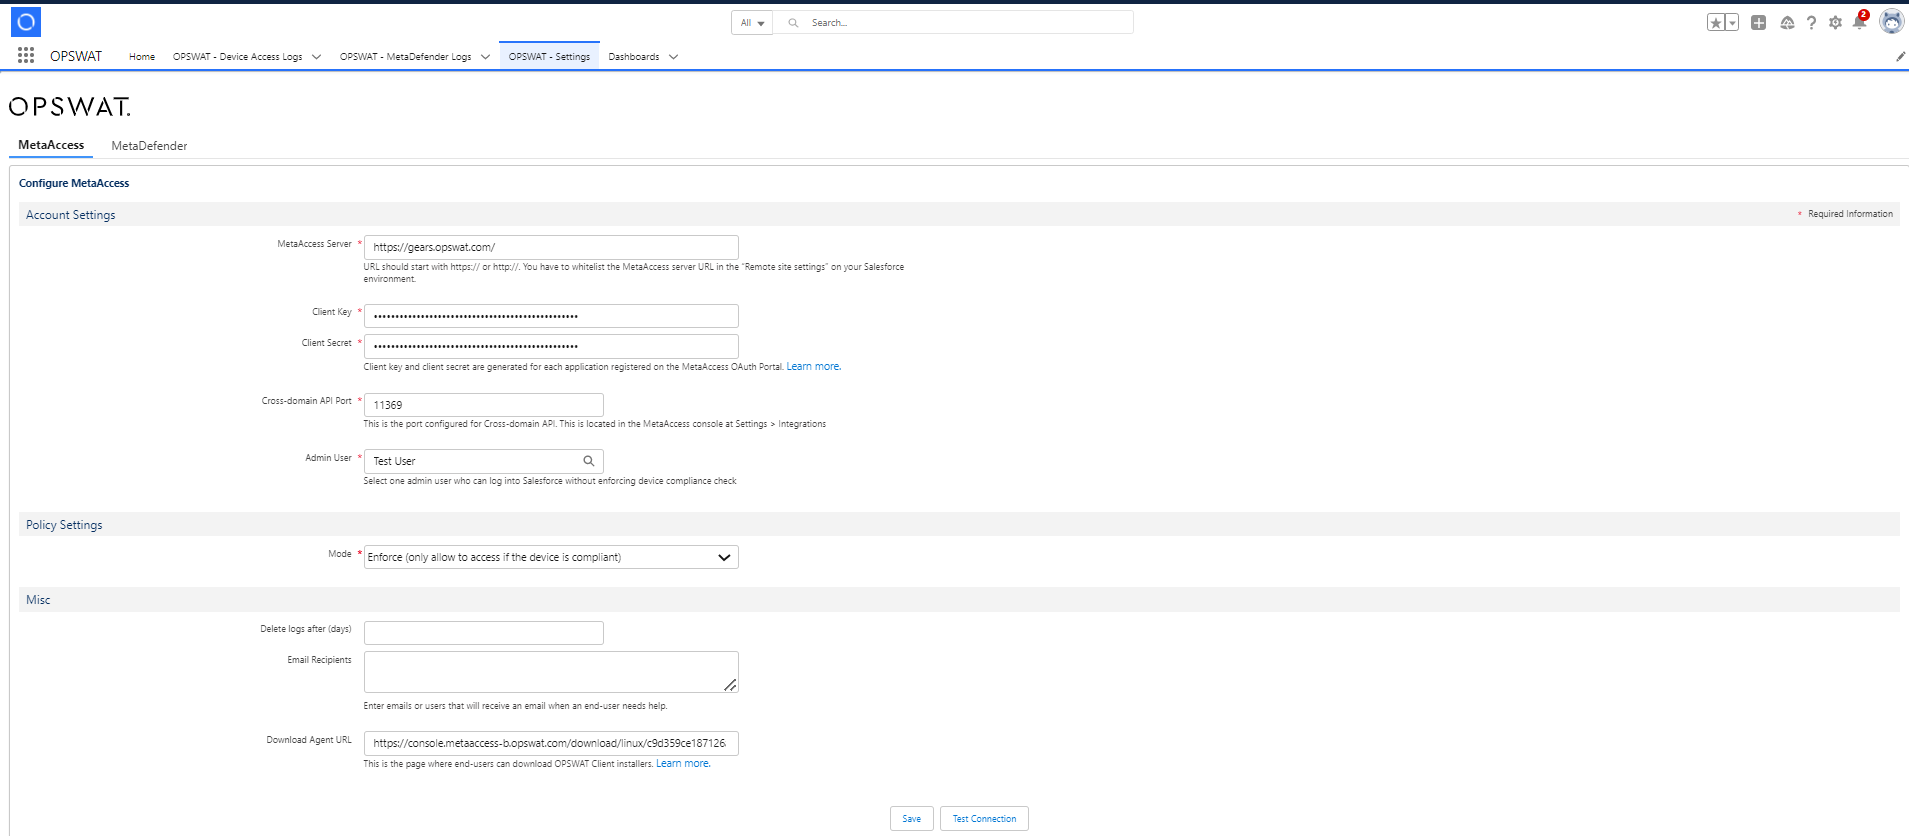1909x836 pixels.
Task: Click the Save button
Action: pos(912,819)
